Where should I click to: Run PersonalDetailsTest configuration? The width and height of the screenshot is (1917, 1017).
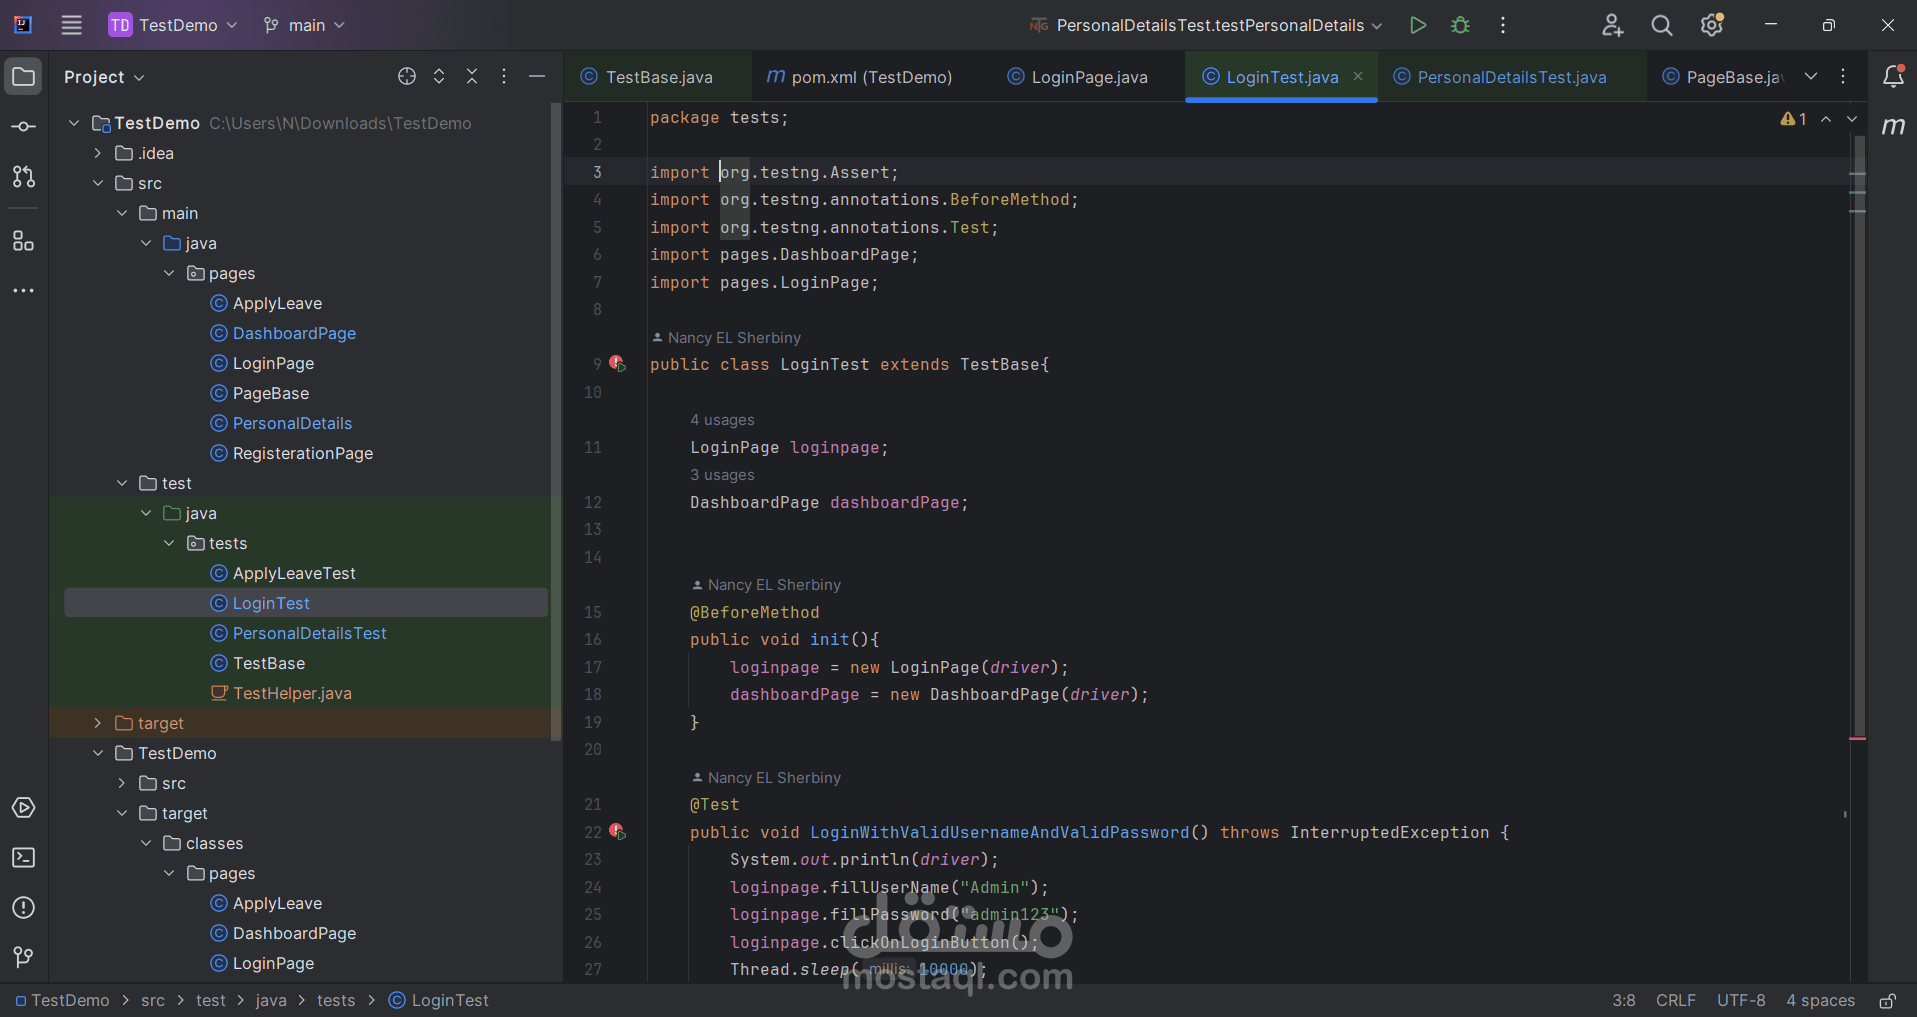pyautogui.click(x=1418, y=25)
